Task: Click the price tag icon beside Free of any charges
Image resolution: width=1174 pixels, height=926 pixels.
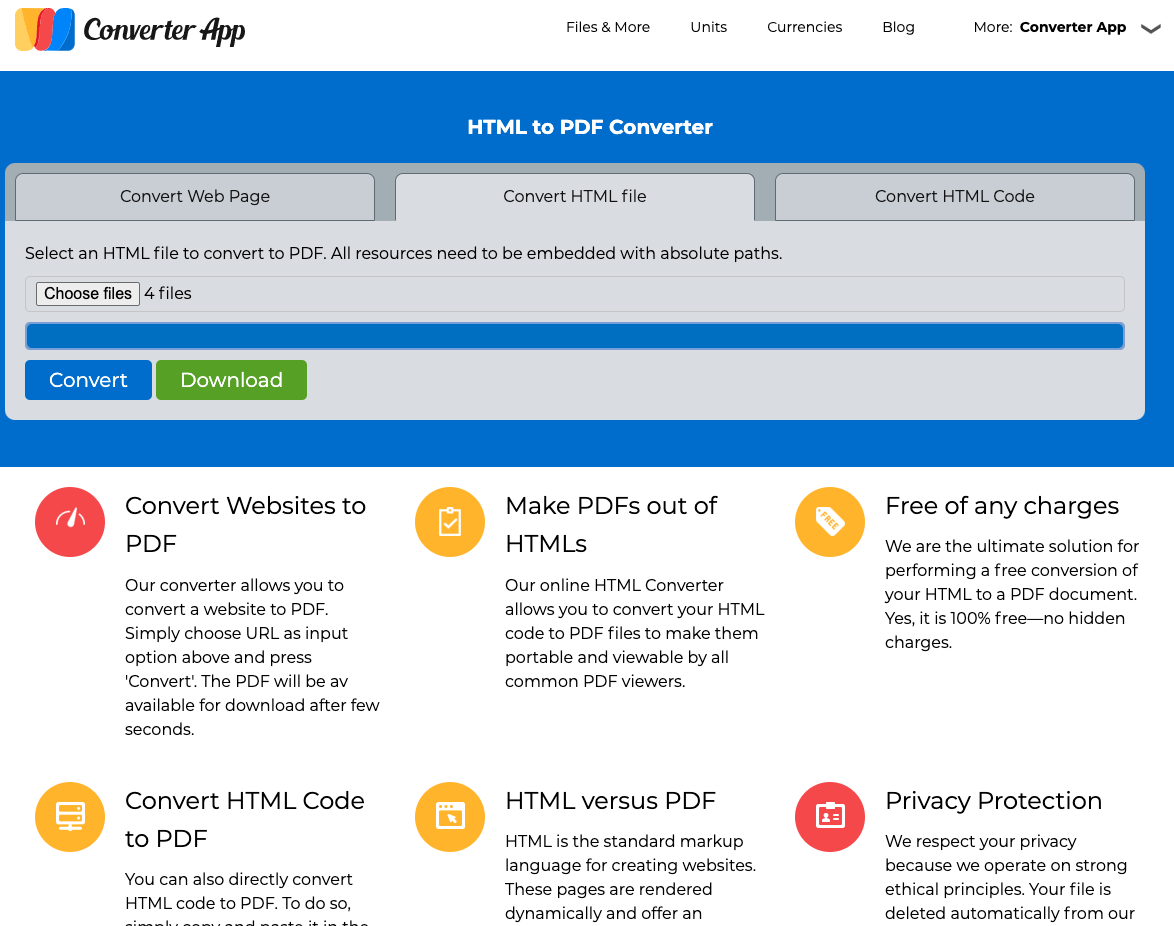Action: (x=829, y=522)
